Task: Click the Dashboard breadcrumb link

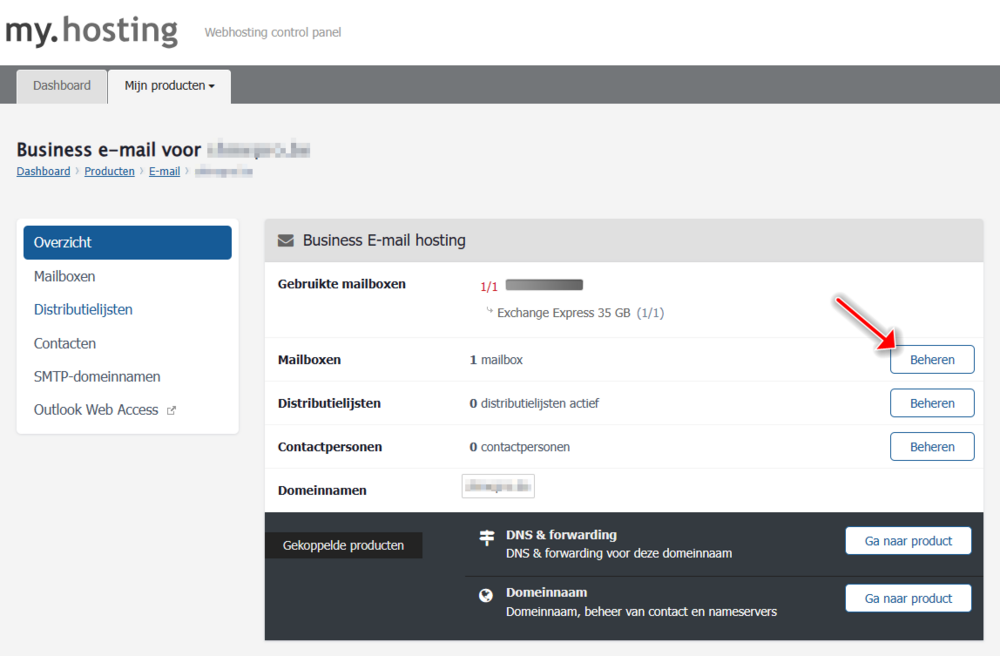Action: 43,172
